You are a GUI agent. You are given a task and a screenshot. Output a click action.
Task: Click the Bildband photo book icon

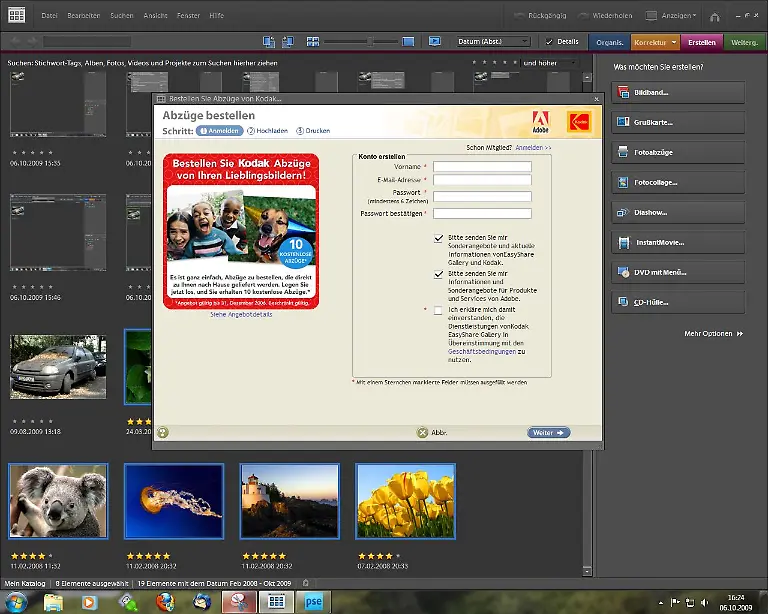[x=621, y=93]
